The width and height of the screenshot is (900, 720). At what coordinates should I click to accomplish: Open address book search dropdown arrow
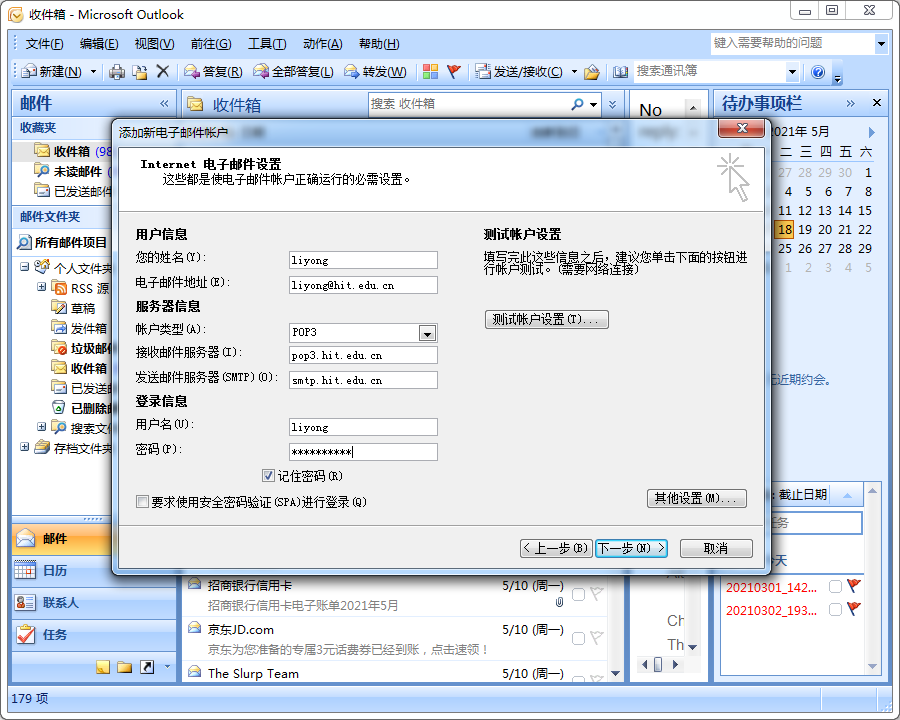click(792, 72)
